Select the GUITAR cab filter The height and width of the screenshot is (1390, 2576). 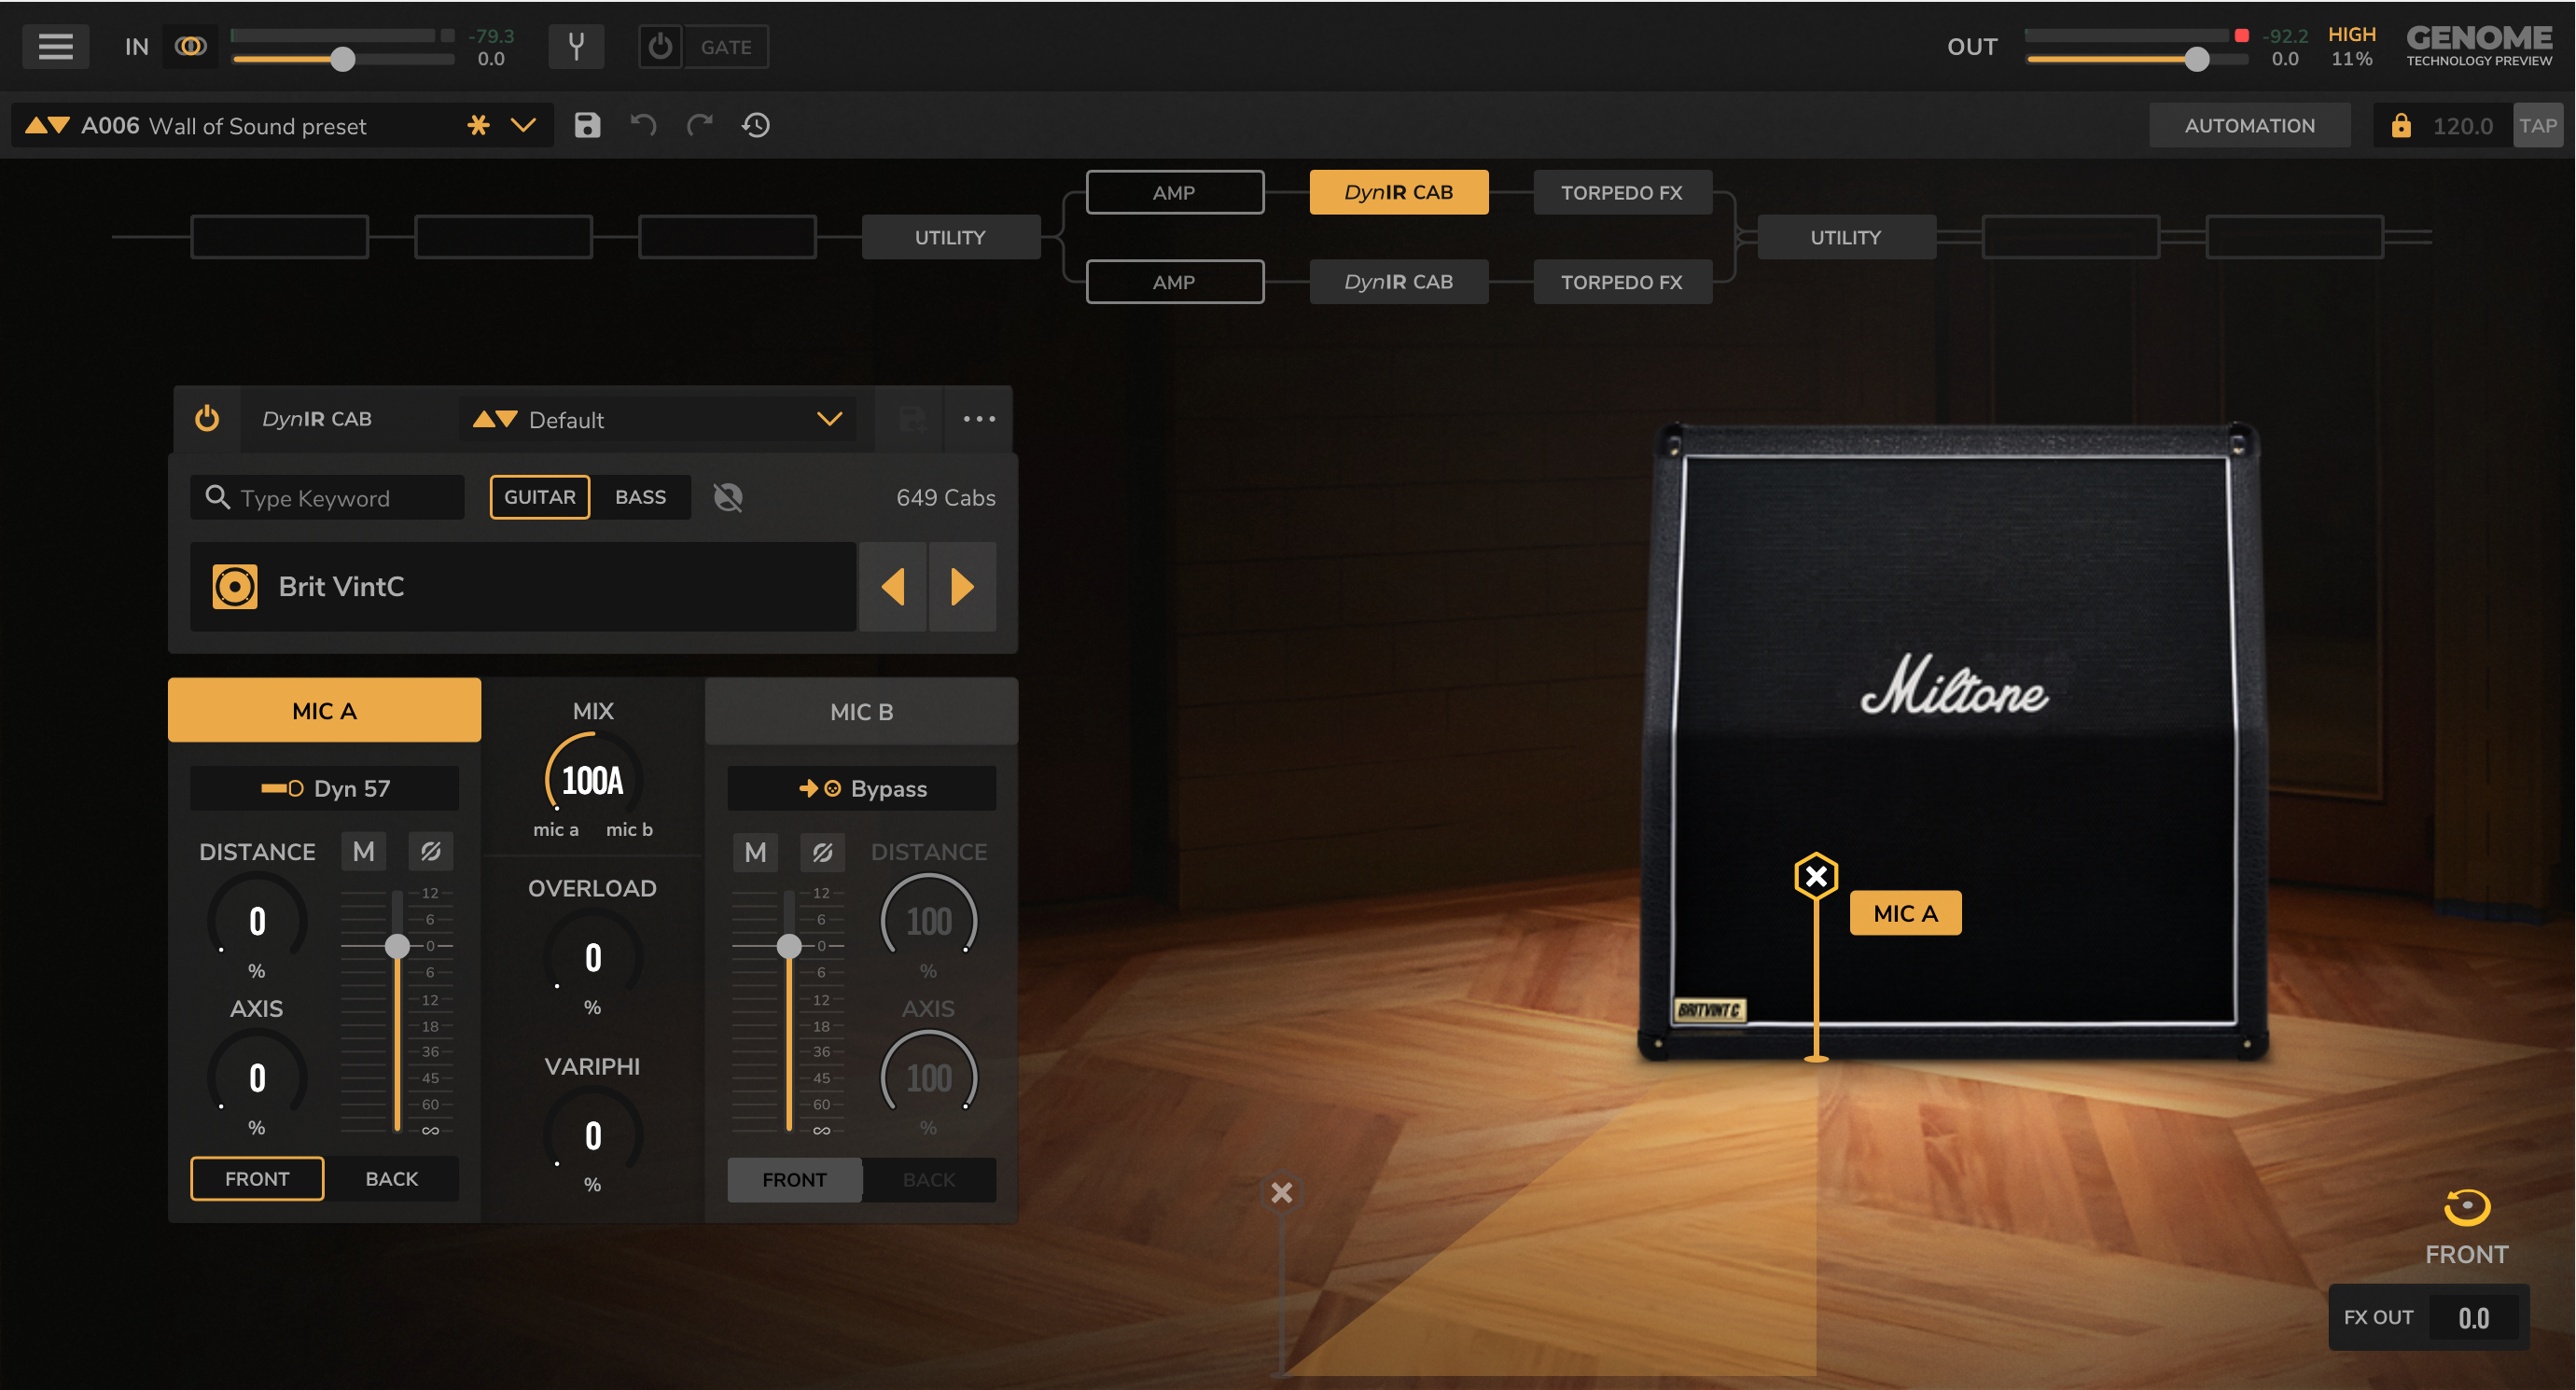(540, 497)
